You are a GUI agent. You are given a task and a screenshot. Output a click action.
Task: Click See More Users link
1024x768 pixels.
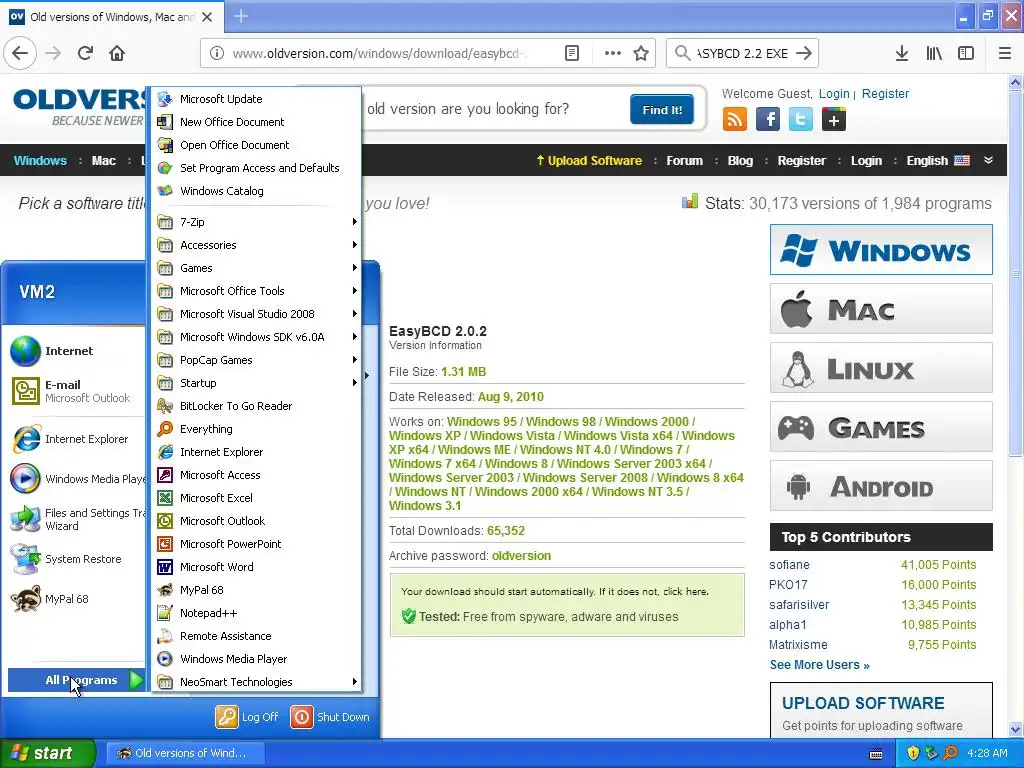[819, 665]
